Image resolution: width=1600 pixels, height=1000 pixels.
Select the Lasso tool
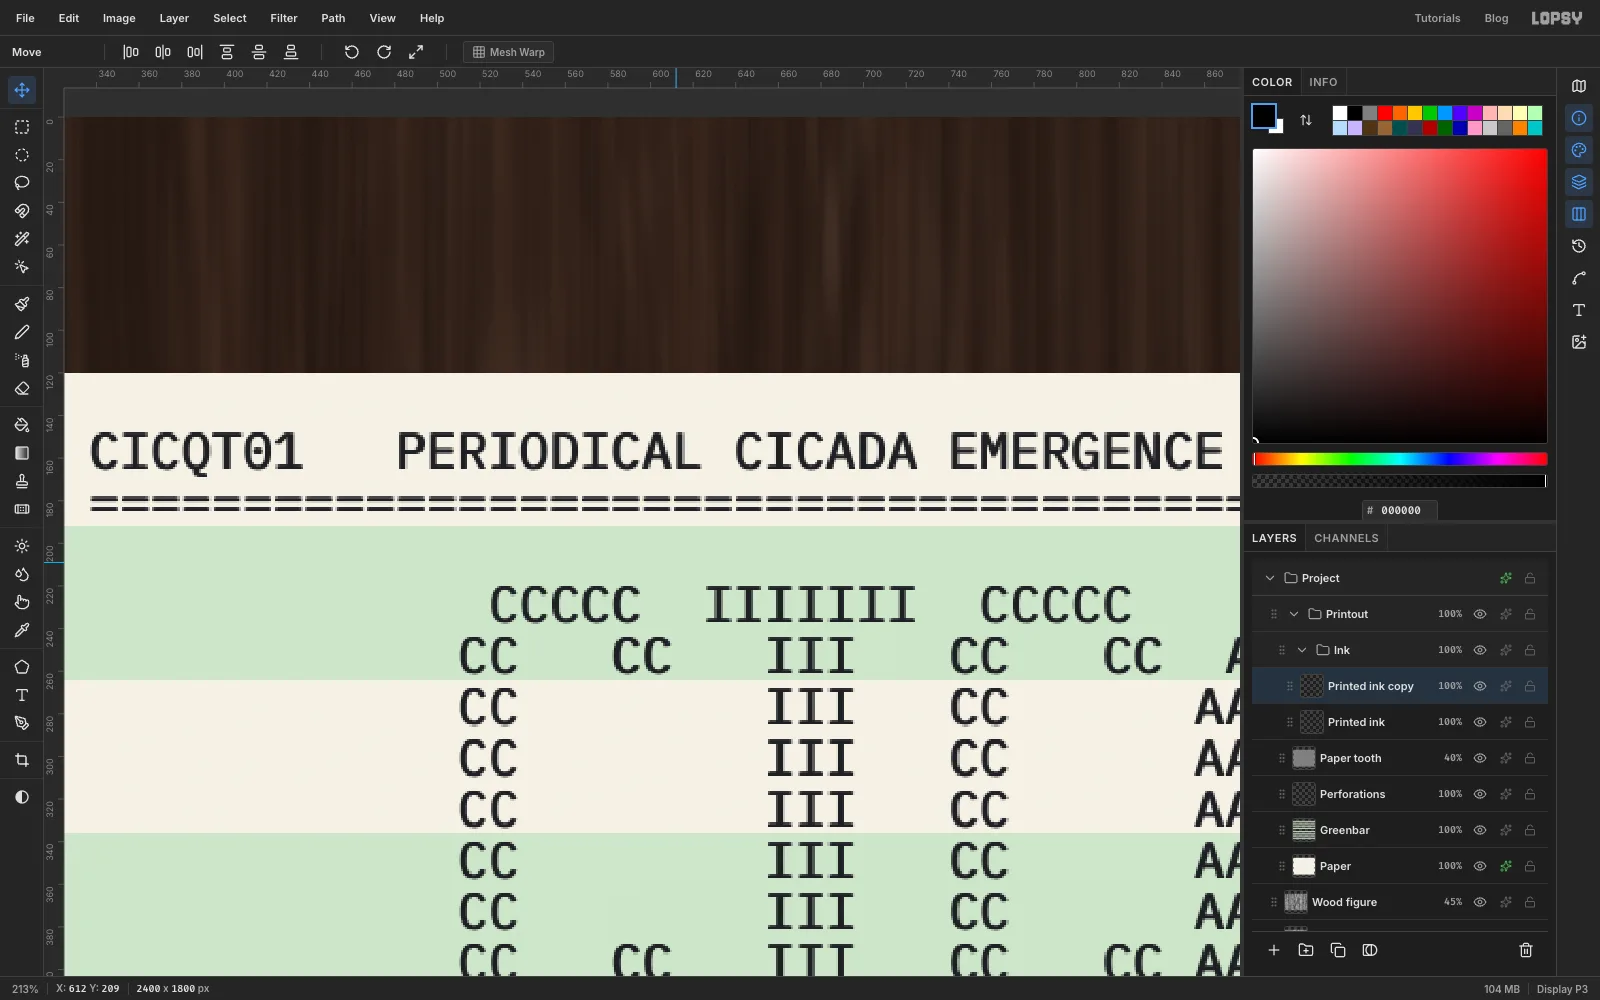22,183
